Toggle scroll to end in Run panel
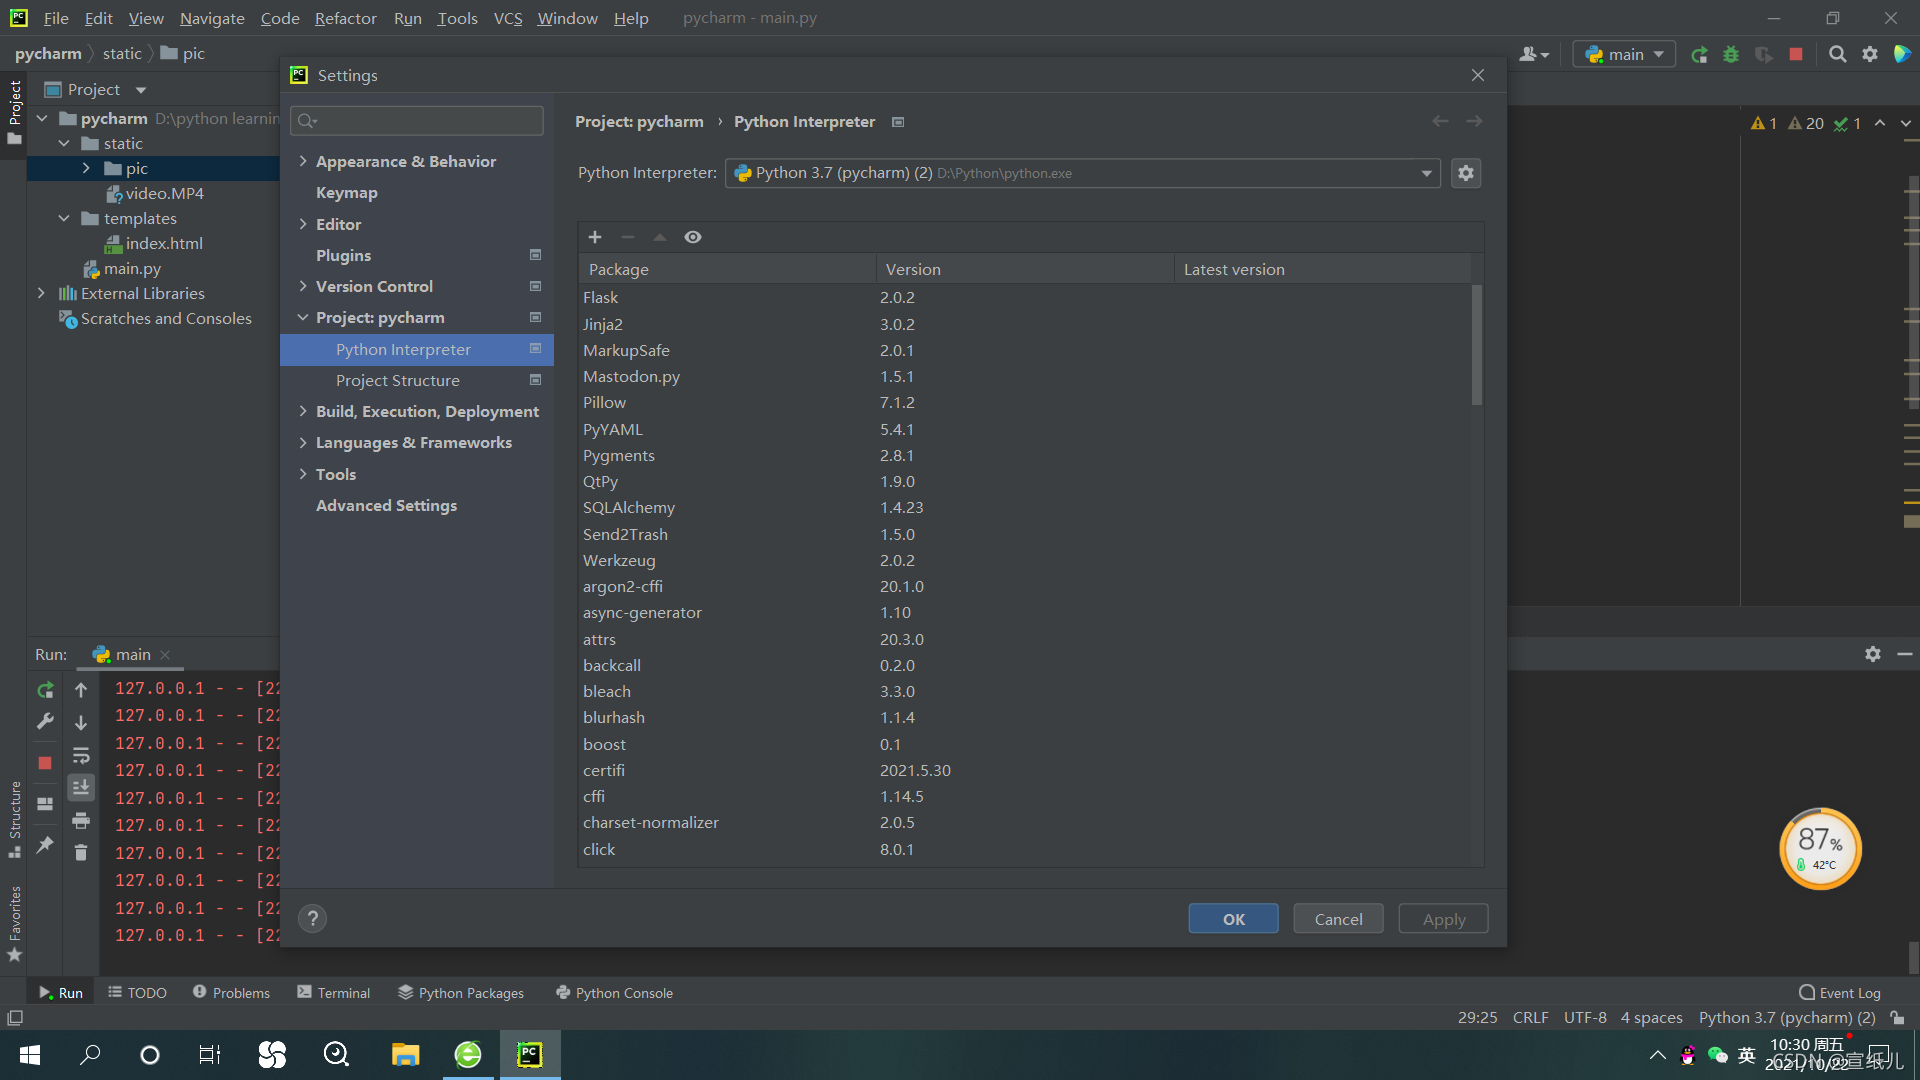This screenshot has width=1920, height=1080. pos(81,788)
